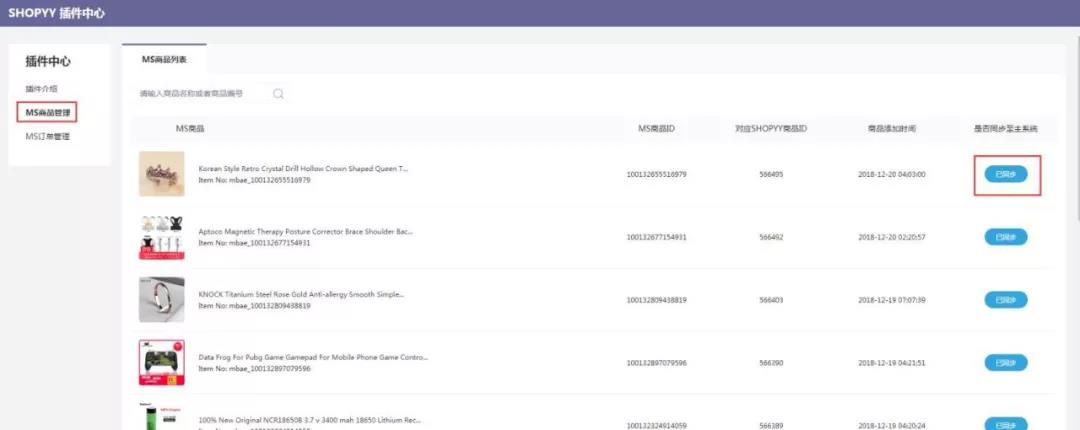Click the SHOPYY 插件中心 header title
This screenshot has width=1080, height=430.
coord(56,13)
